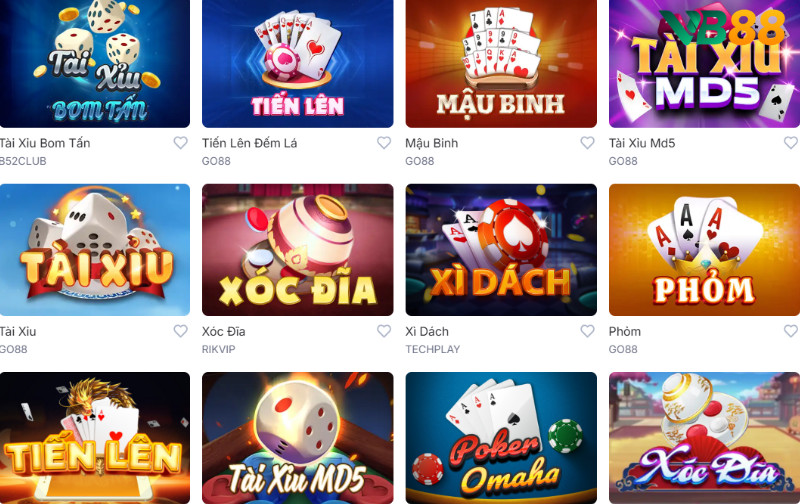This screenshot has height=504, width=800.
Task: Click the TECHPLAY provider label
Action: click(433, 349)
